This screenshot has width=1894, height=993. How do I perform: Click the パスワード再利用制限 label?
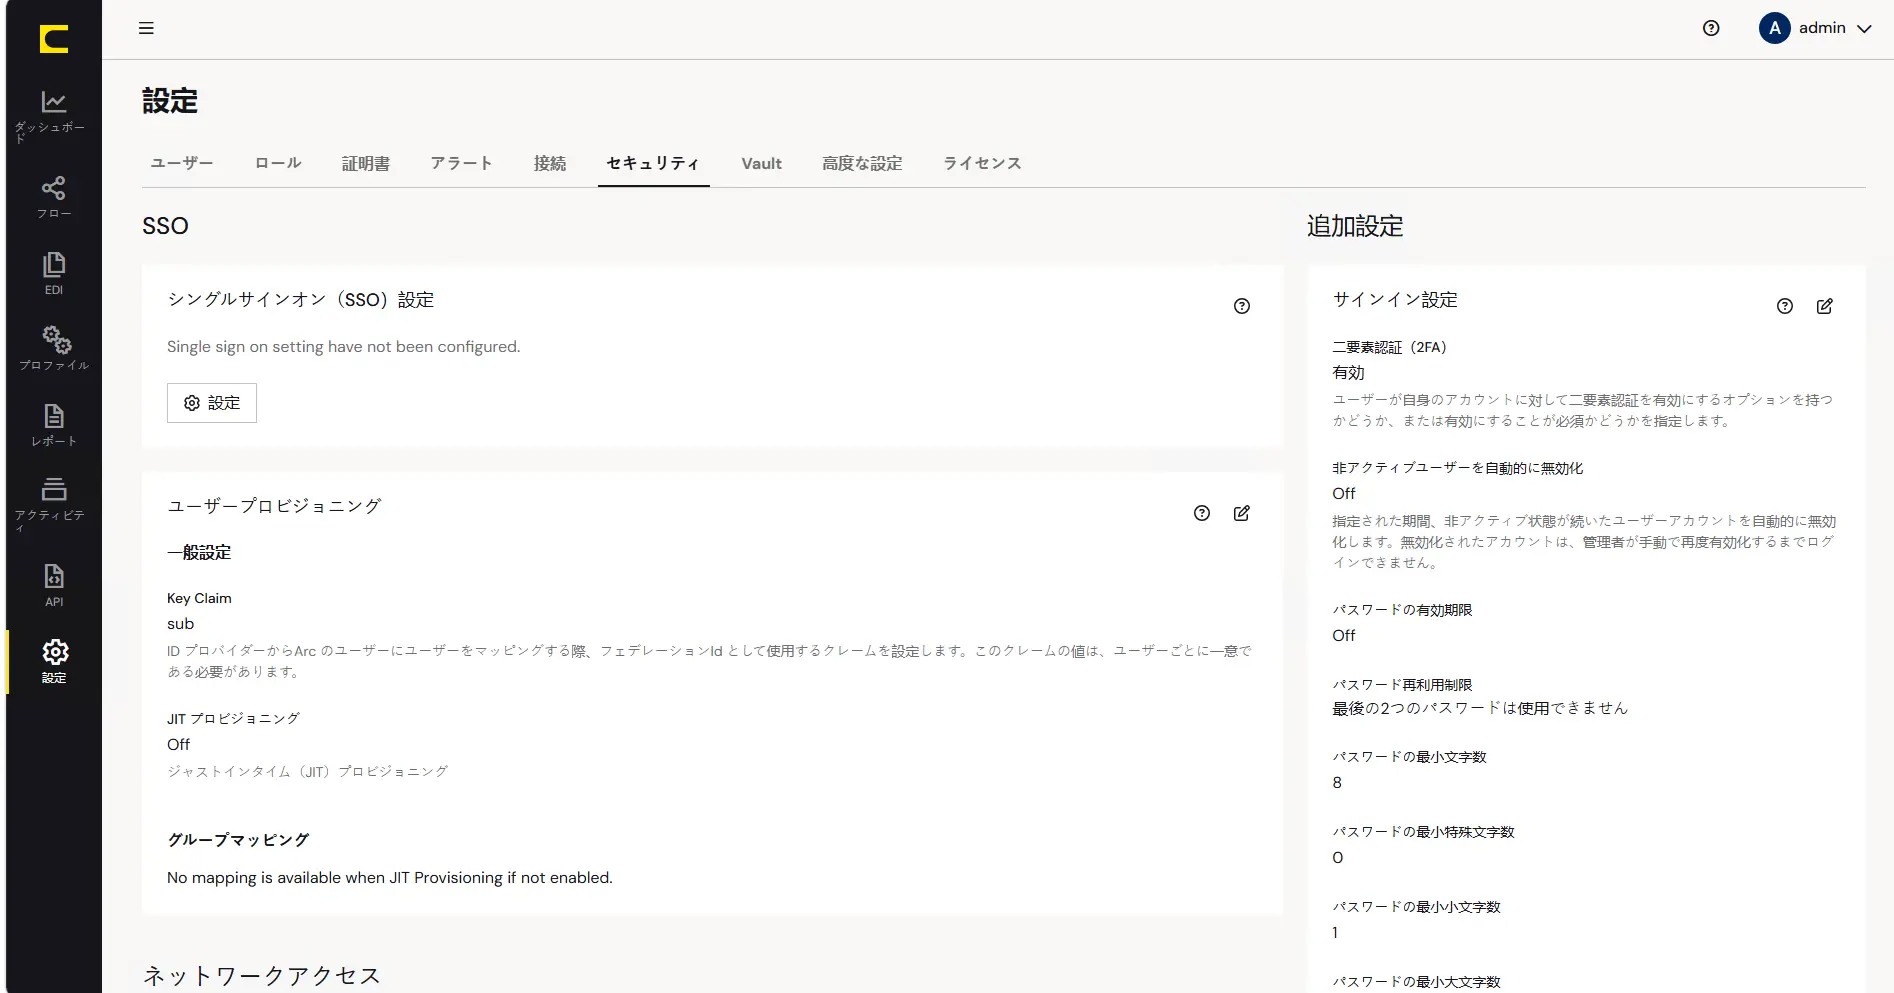pos(1402,685)
